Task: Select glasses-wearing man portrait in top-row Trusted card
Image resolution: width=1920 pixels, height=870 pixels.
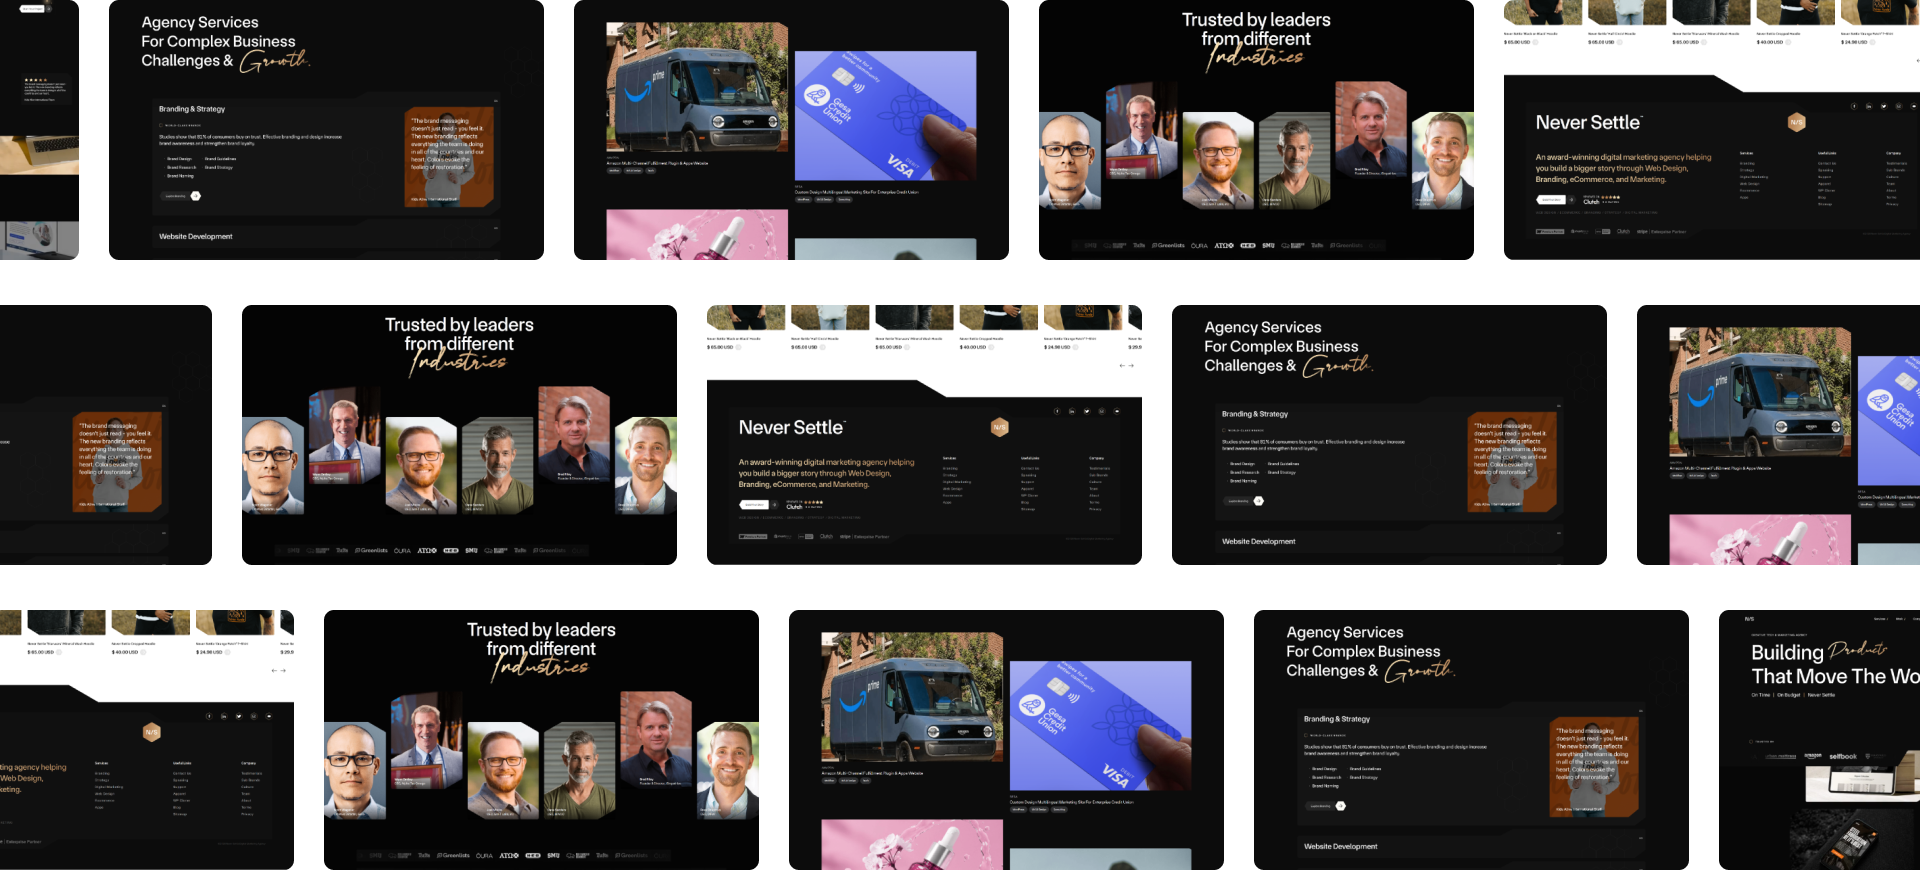Action: pos(1070,160)
